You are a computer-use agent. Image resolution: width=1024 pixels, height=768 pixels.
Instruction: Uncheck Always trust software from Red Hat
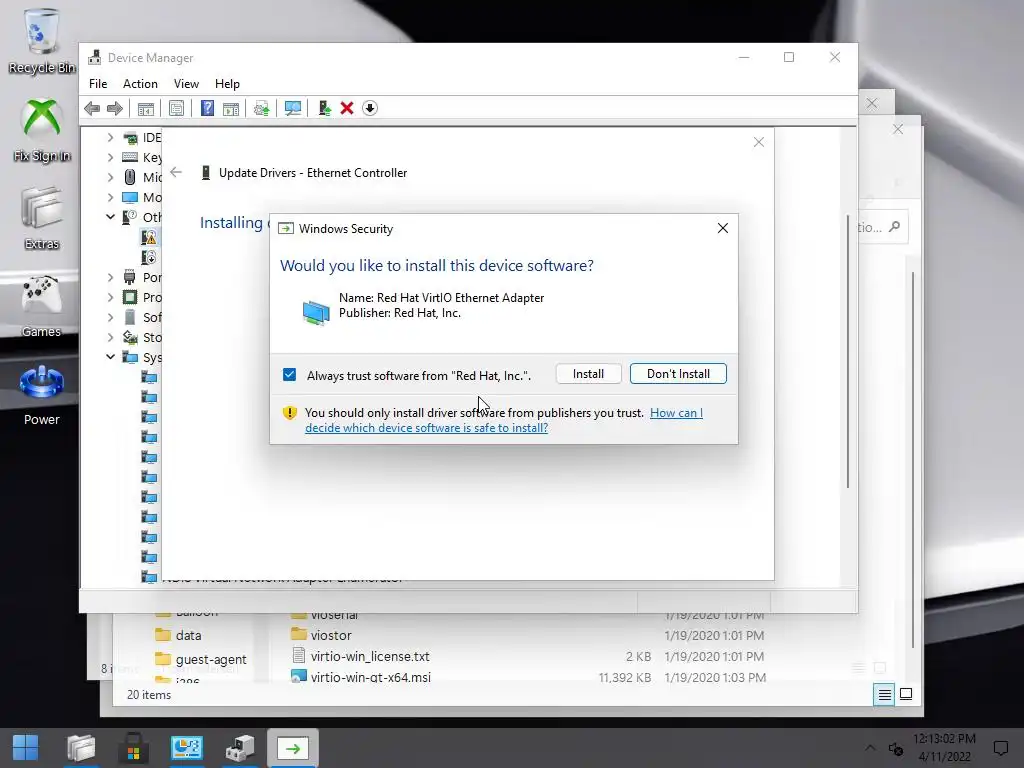pyautogui.click(x=289, y=374)
